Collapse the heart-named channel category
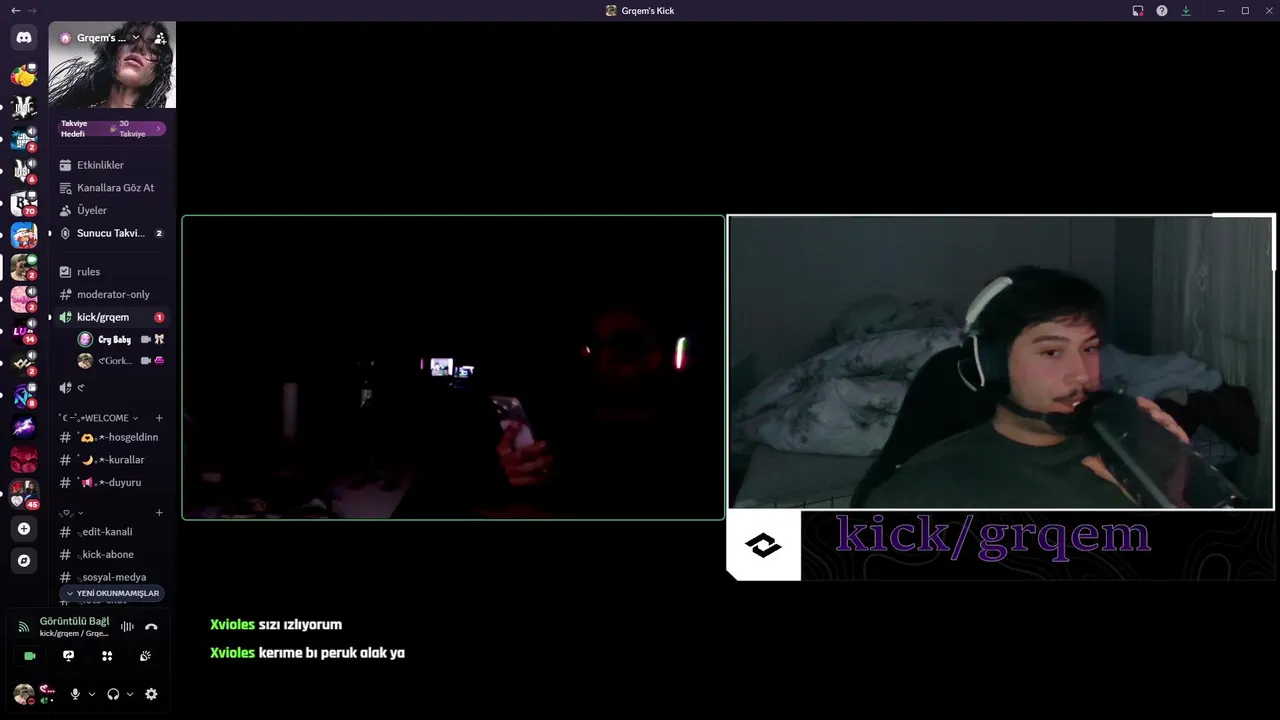 (71, 513)
